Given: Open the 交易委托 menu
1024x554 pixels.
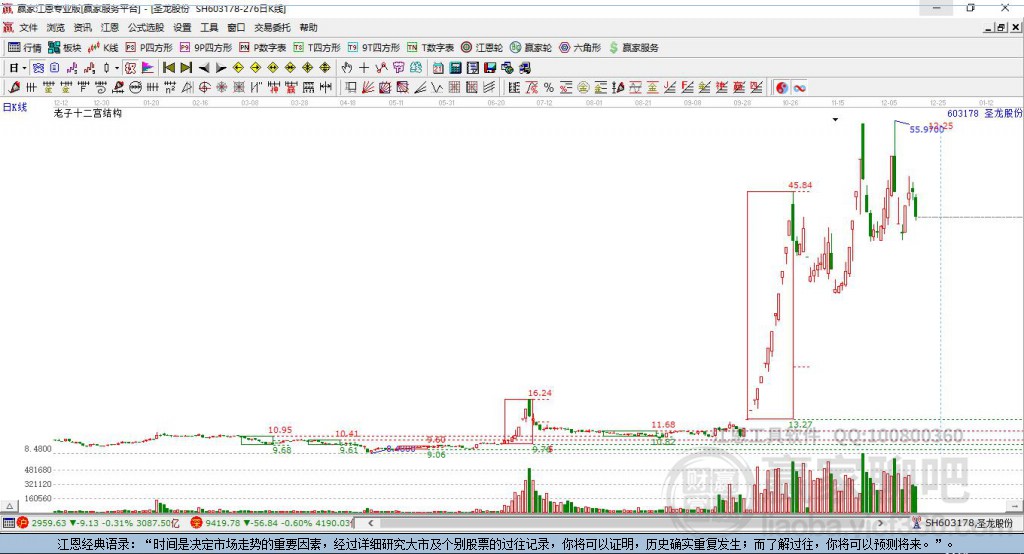Looking at the screenshot, I should tap(272, 27).
